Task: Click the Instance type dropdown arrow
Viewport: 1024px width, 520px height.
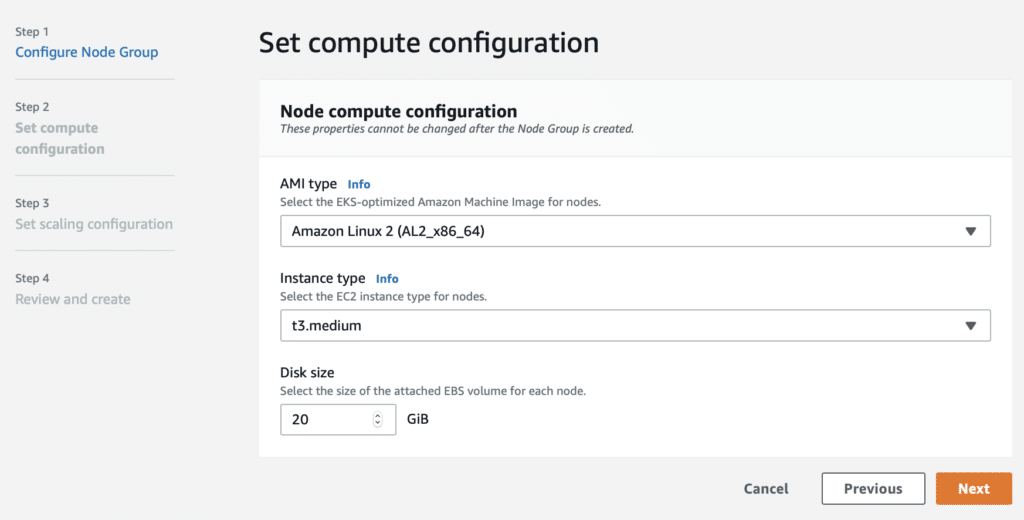Action: (x=970, y=325)
